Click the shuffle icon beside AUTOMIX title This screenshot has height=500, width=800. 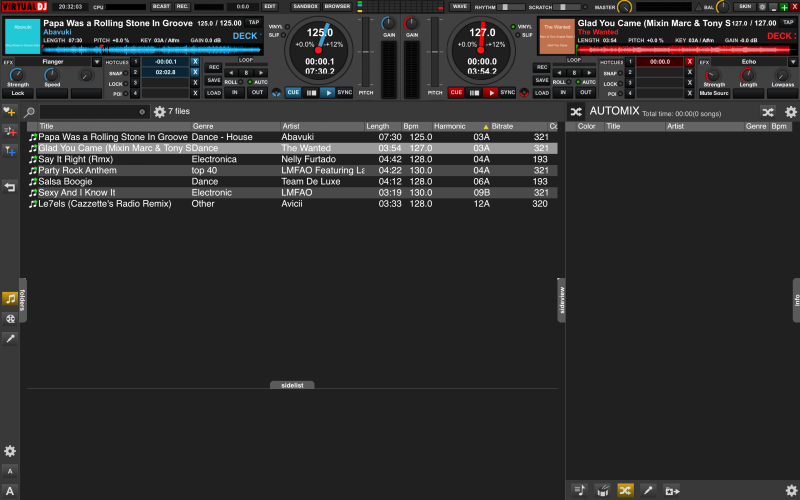tap(576, 112)
